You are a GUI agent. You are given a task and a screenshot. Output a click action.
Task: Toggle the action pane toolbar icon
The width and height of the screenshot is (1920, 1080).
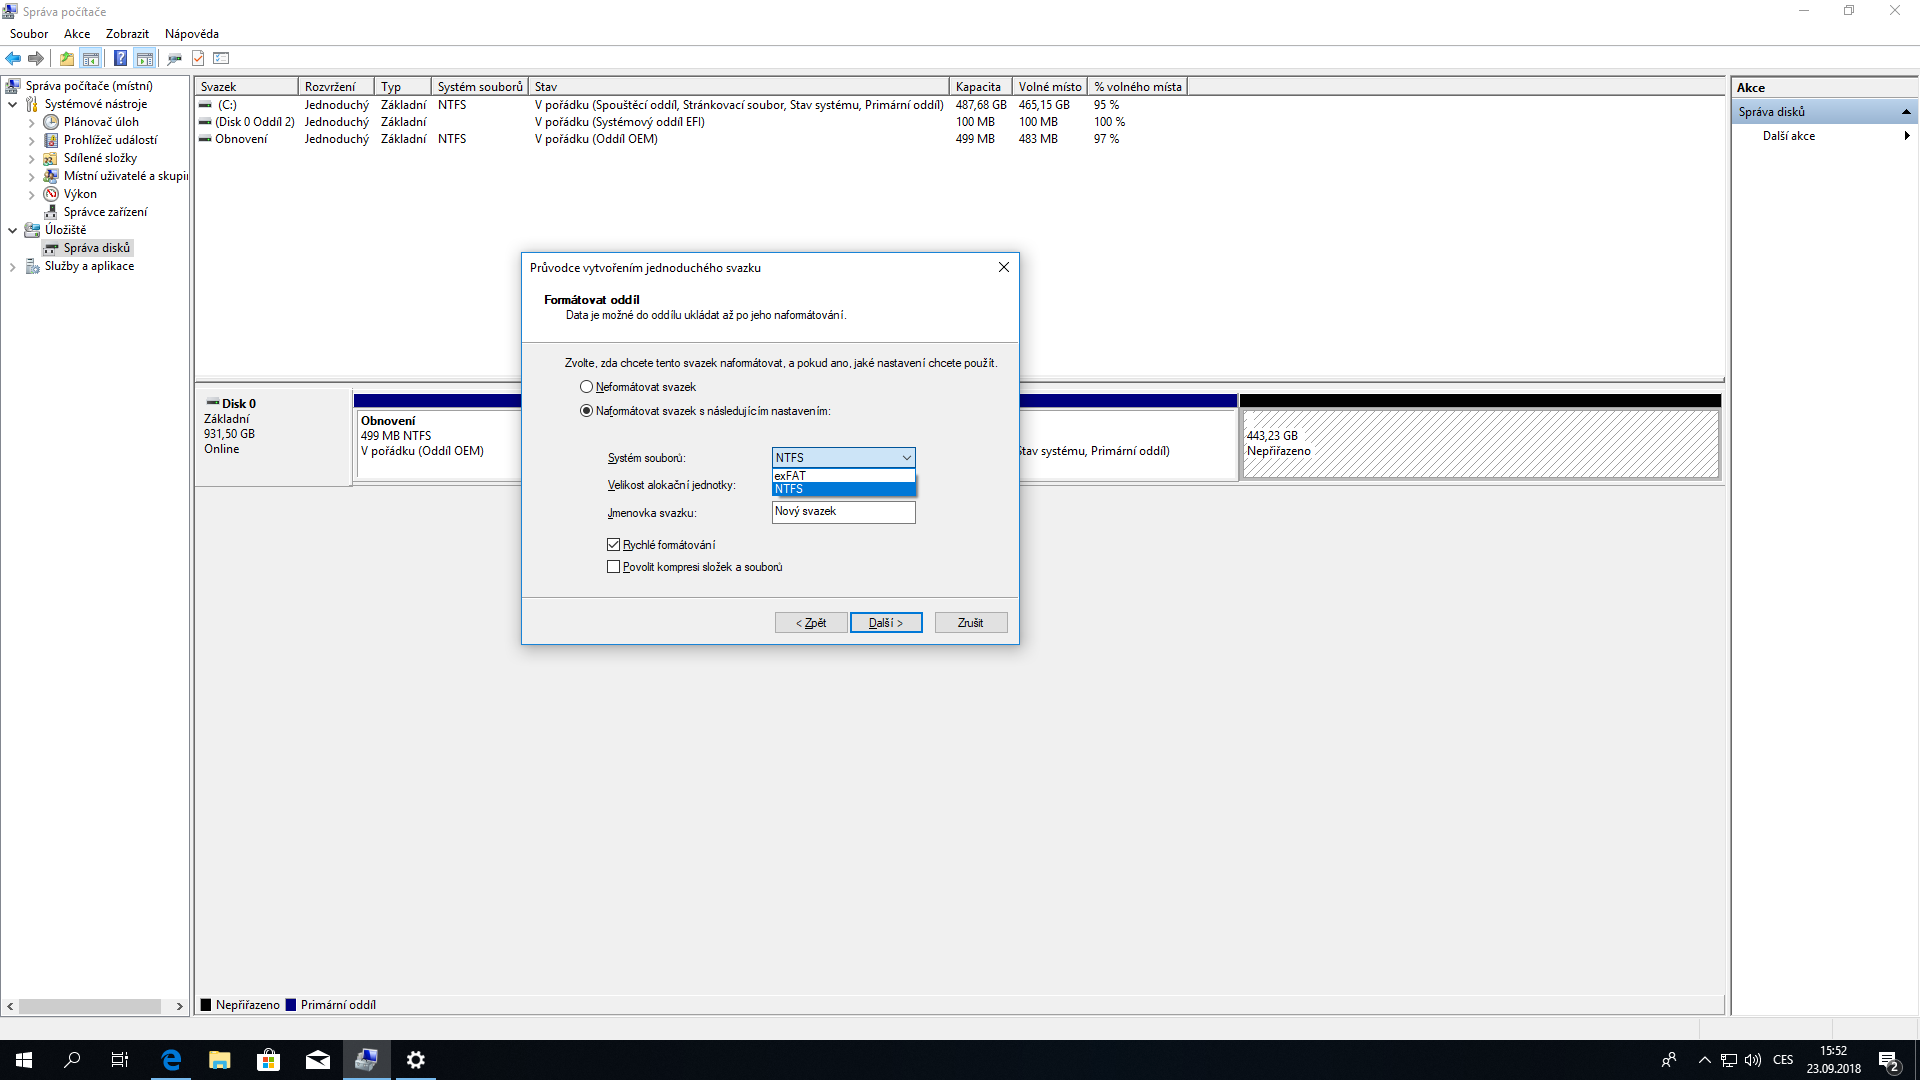pos(145,58)
